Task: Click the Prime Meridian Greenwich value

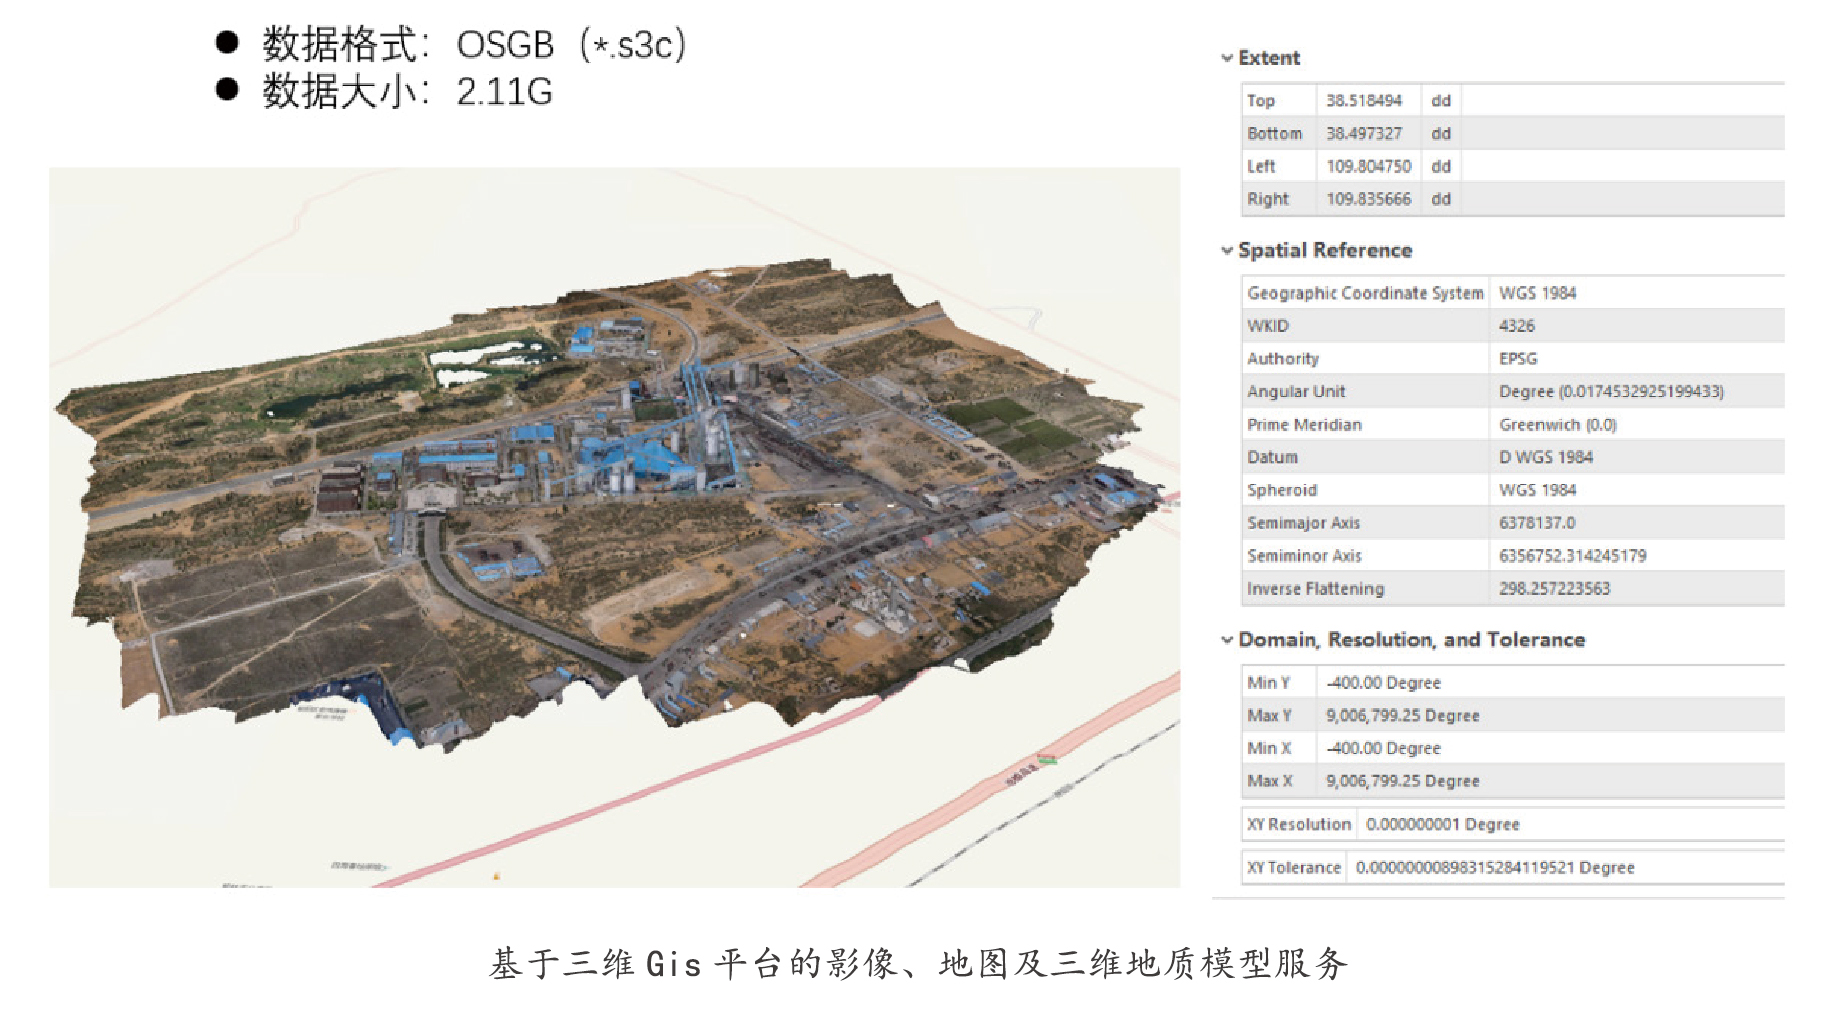Action: (x=1557, y=425)
